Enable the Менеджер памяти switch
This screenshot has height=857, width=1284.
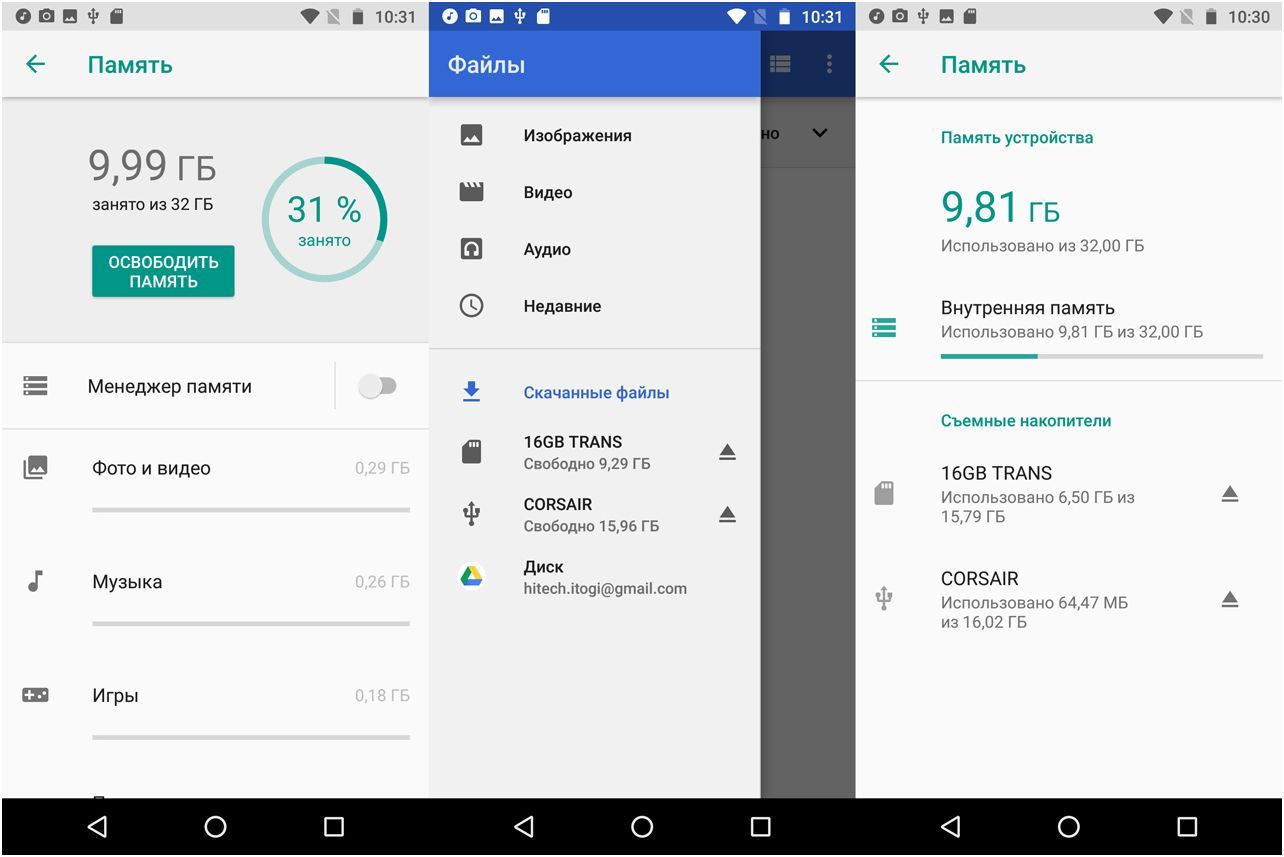click(379, 385)
